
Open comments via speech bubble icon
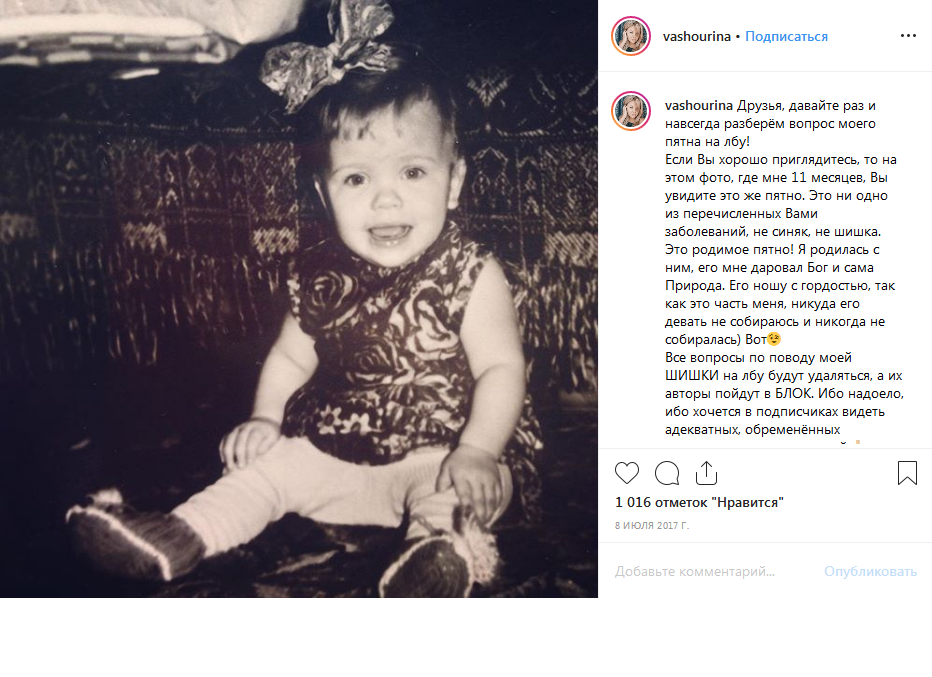point(667,473)
